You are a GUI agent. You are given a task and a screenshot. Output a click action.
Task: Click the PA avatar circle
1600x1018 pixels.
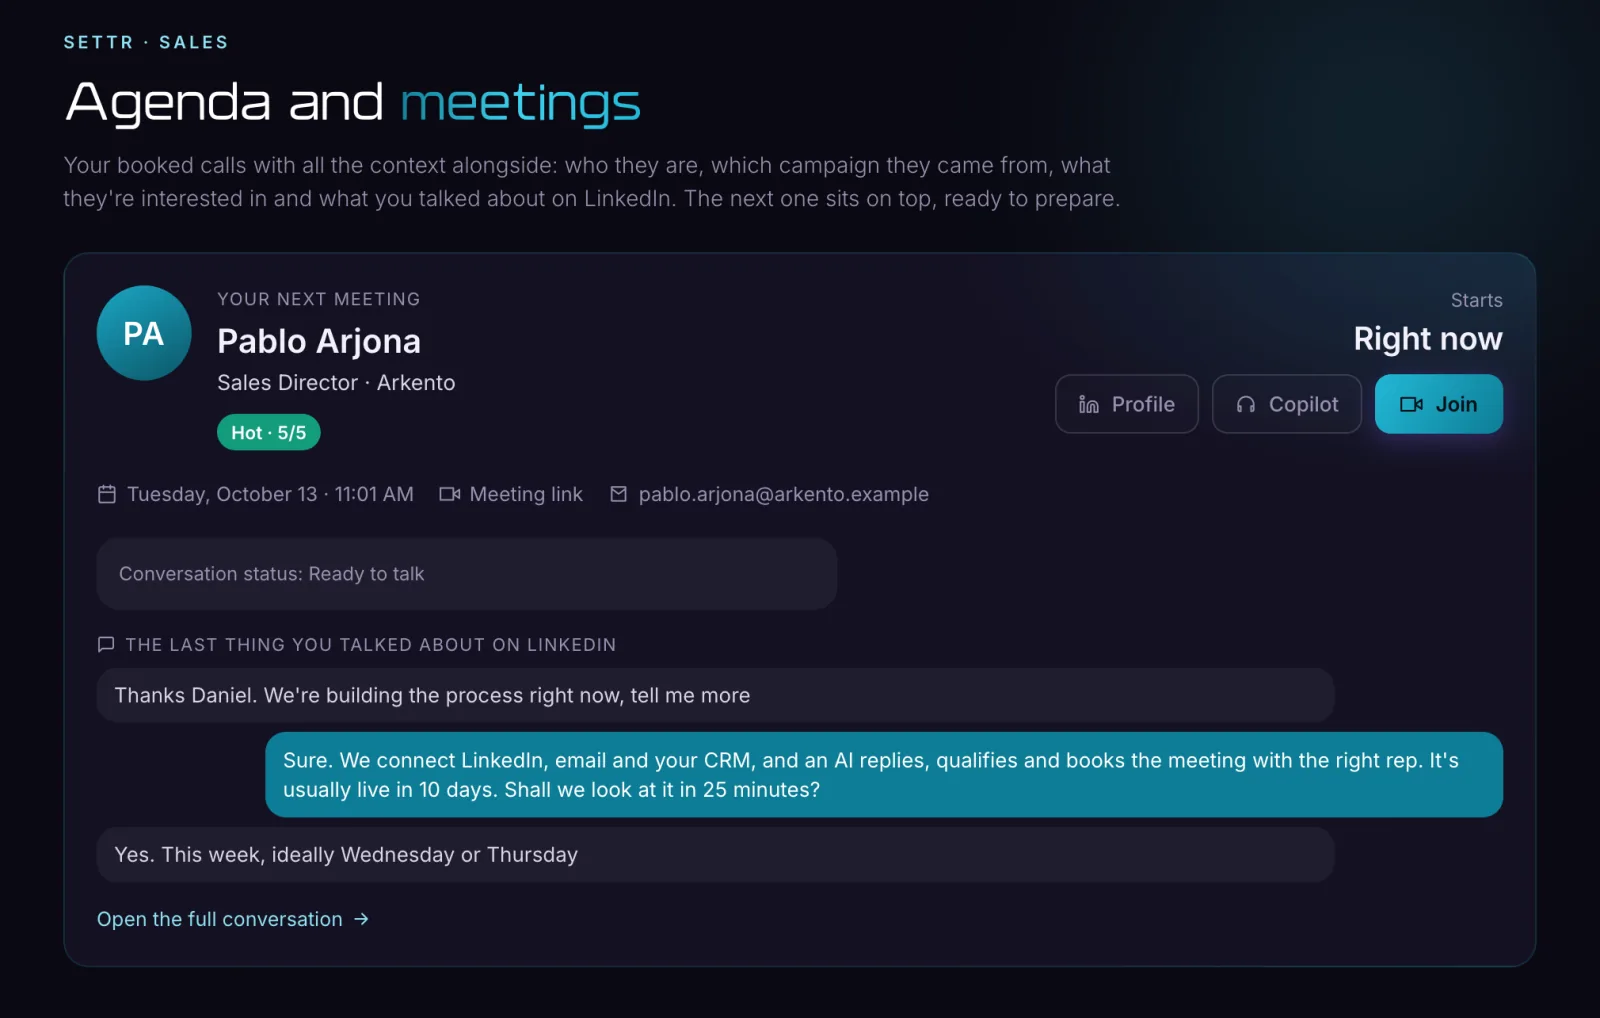point(144,333)
